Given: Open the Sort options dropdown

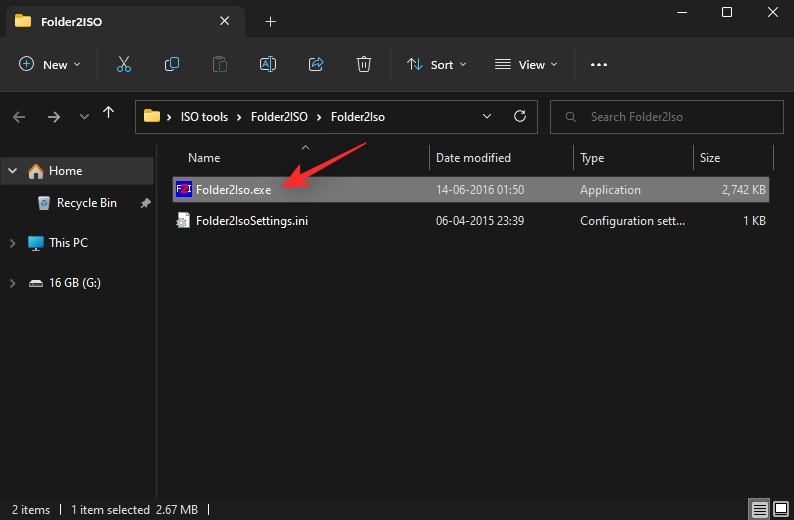Looking at the screenshot, I should tap(436, 64).
